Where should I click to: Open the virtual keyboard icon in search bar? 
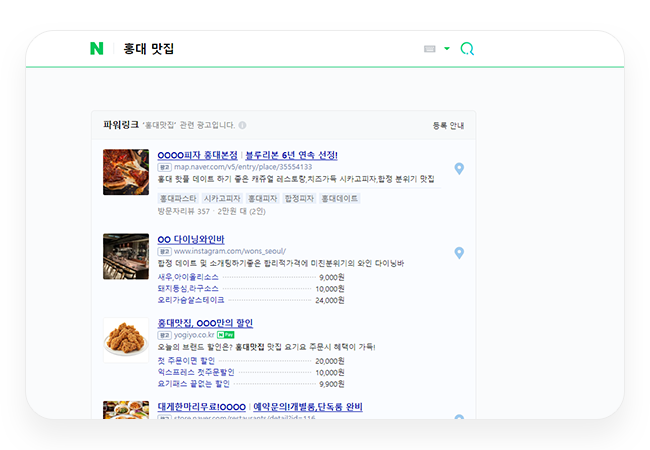point(429,49)
